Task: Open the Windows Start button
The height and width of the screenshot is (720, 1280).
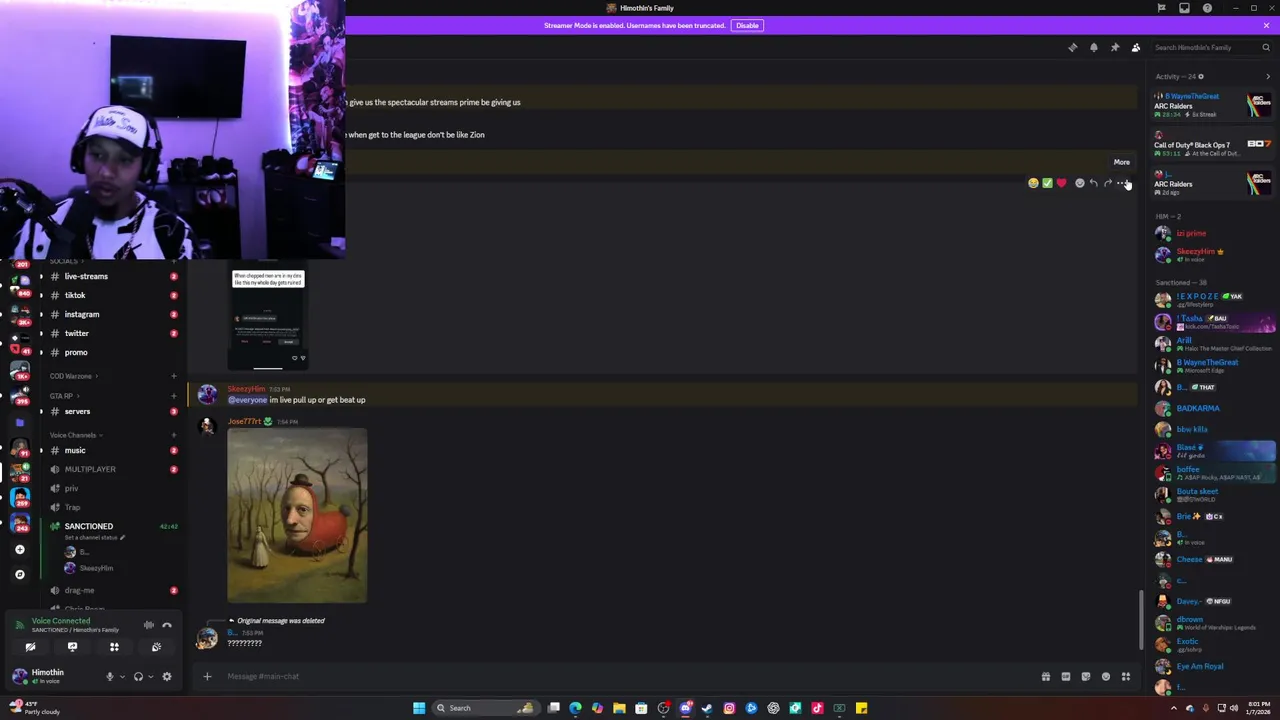Action: pyautogui.click(x=419, y=708)
